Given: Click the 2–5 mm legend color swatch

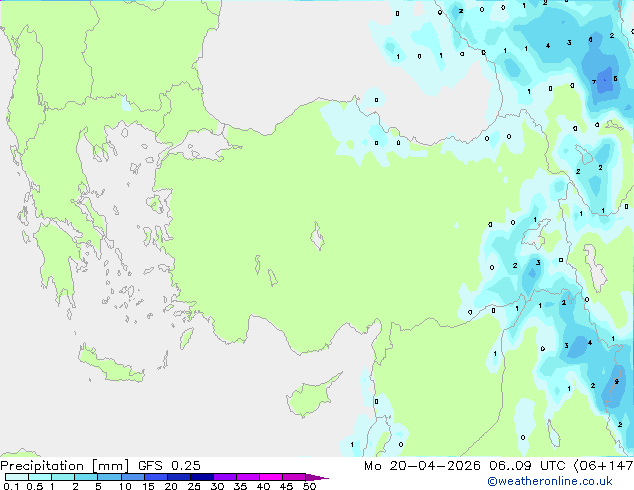Looking at the screenshot, I should [86, 477].
